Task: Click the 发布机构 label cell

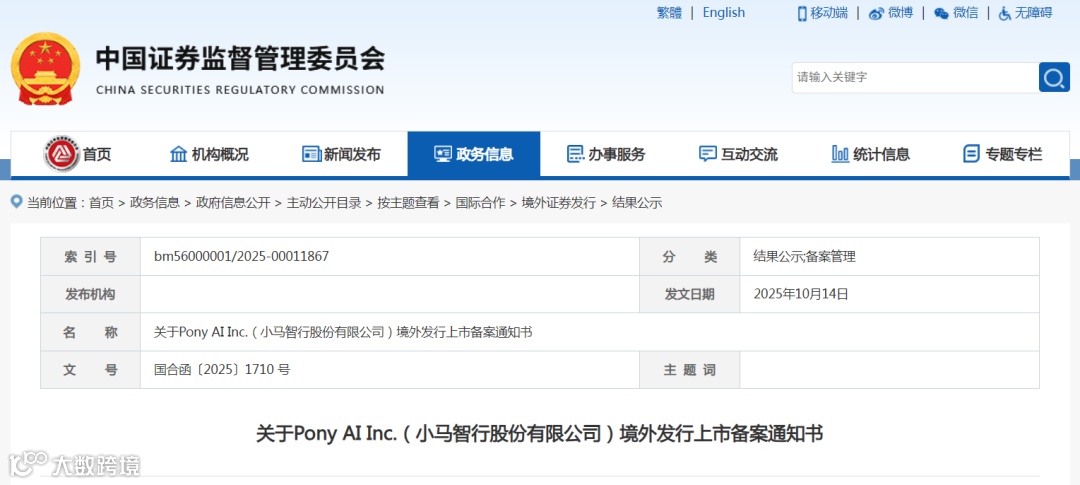Action: [x=90, y=294]
